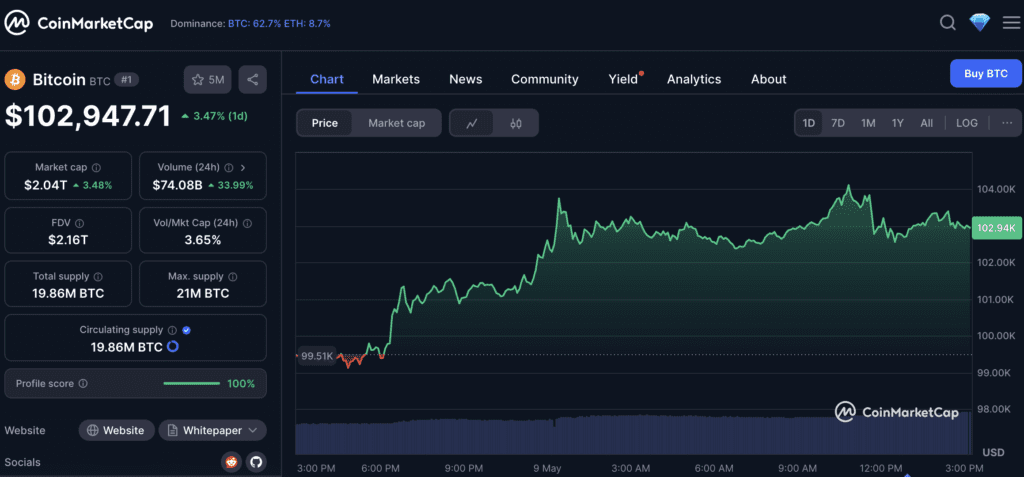1024x477 pixels.
Task: Set chart range to 1D
Action: pyautogui.click(x=809, y=123)
